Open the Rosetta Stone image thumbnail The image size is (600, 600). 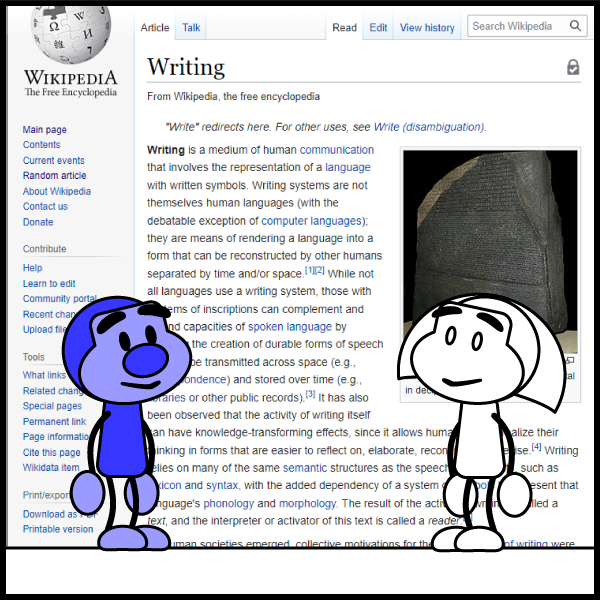click(x=489, y=250)
